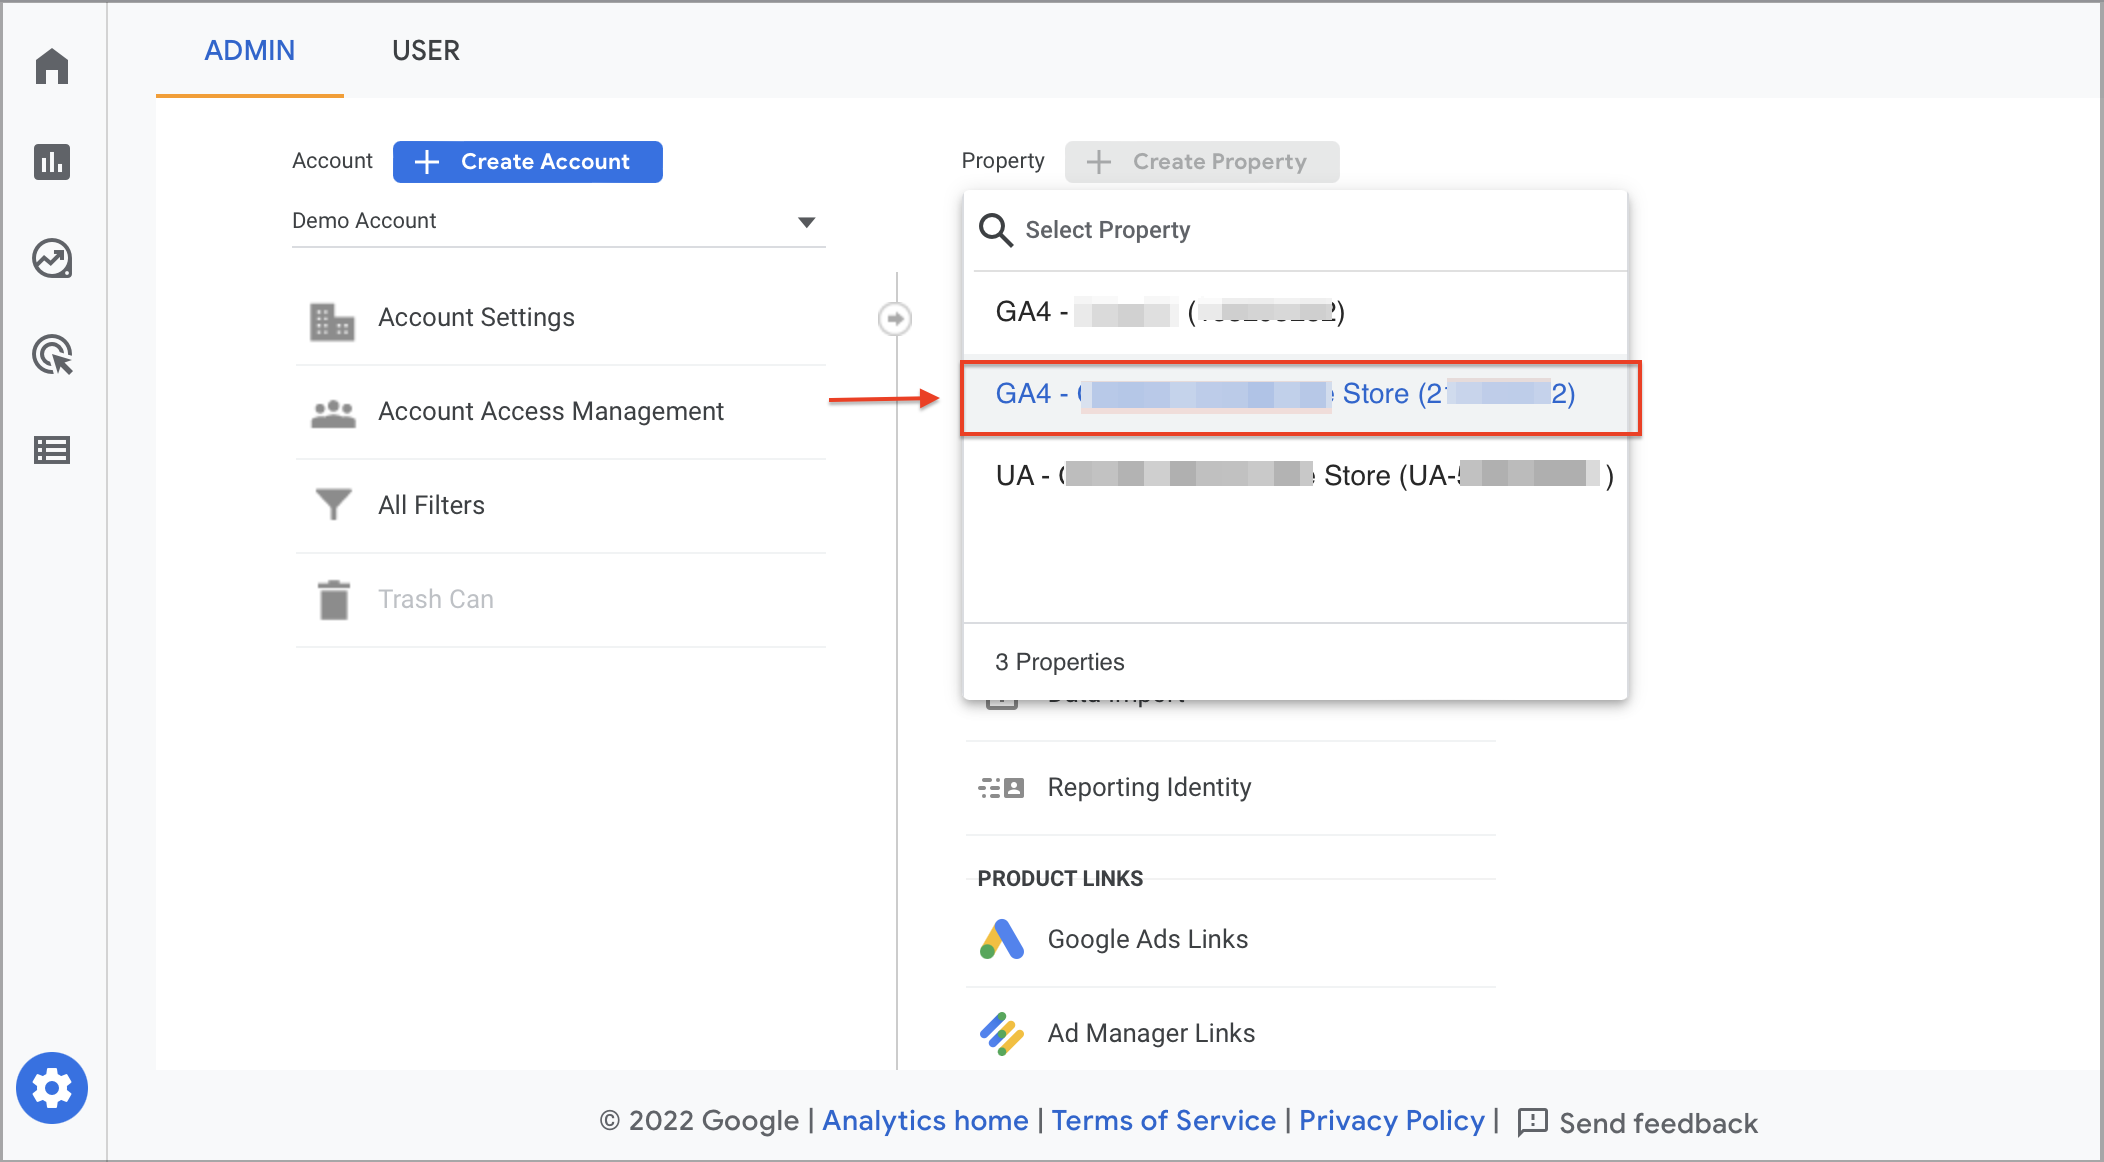Open the Home icon in sidebar
Screen dimensions: 2104x1162
(52, 66)
